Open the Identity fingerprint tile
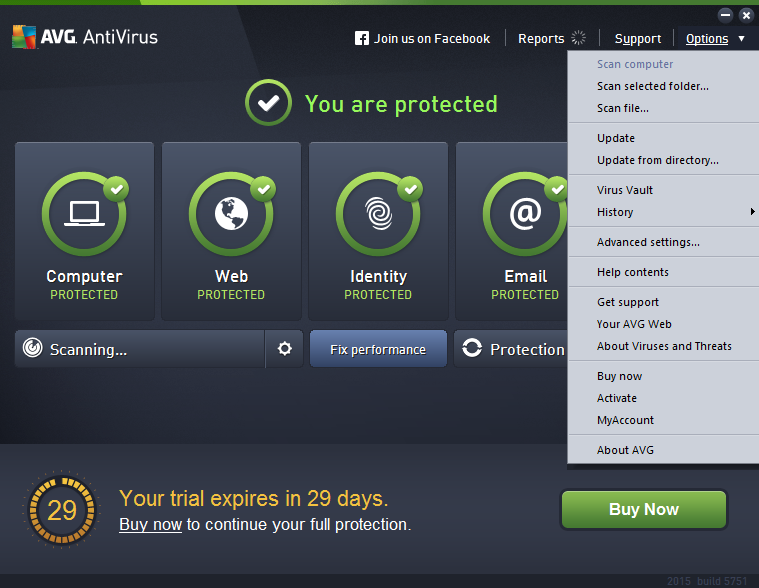 point(379,231)
